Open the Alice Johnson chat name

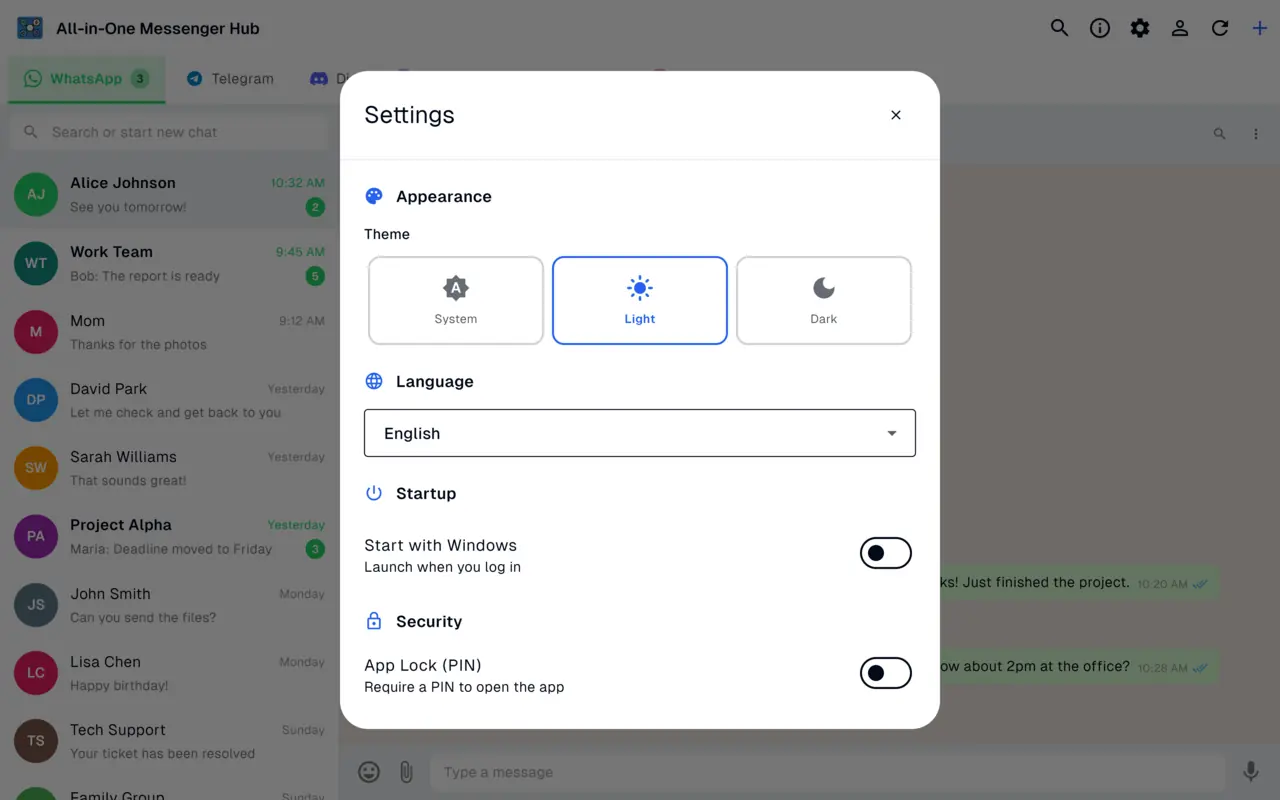[x=123, y=183]
